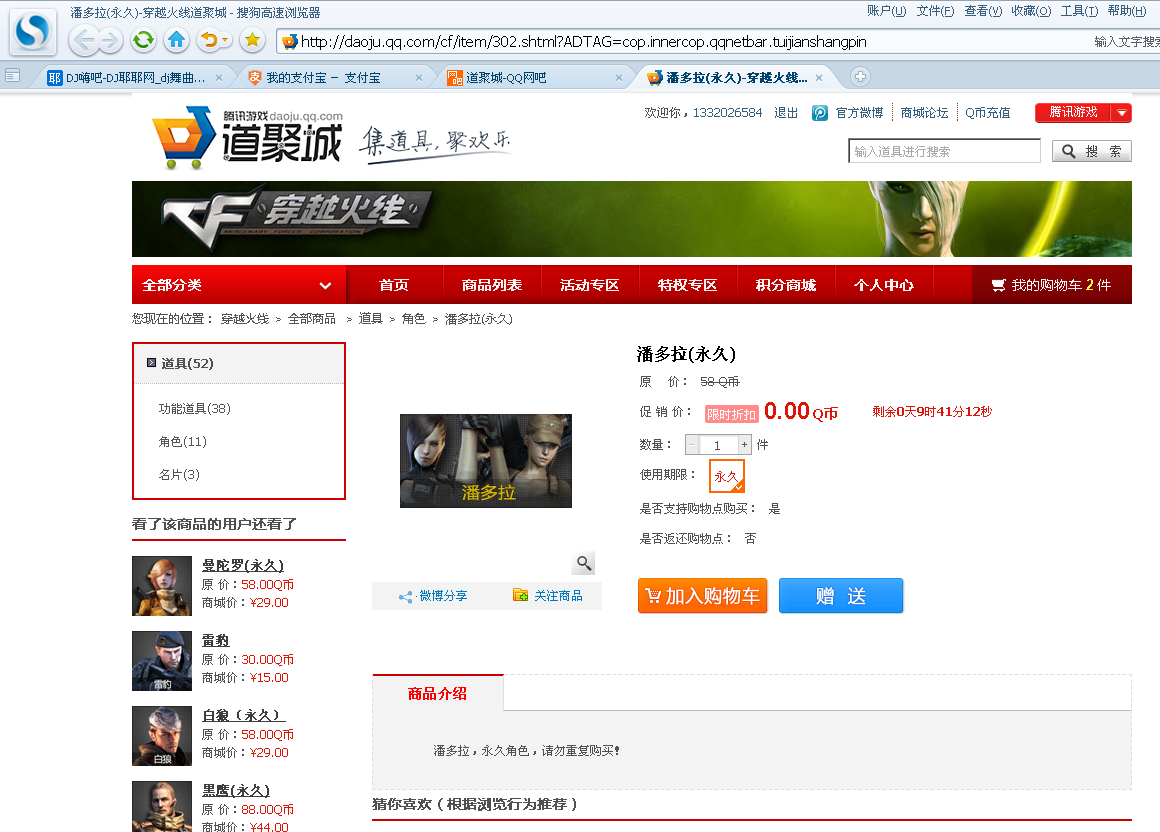Open the 特权专区 navigation item

pyautogui.click(x=687, y=285)
